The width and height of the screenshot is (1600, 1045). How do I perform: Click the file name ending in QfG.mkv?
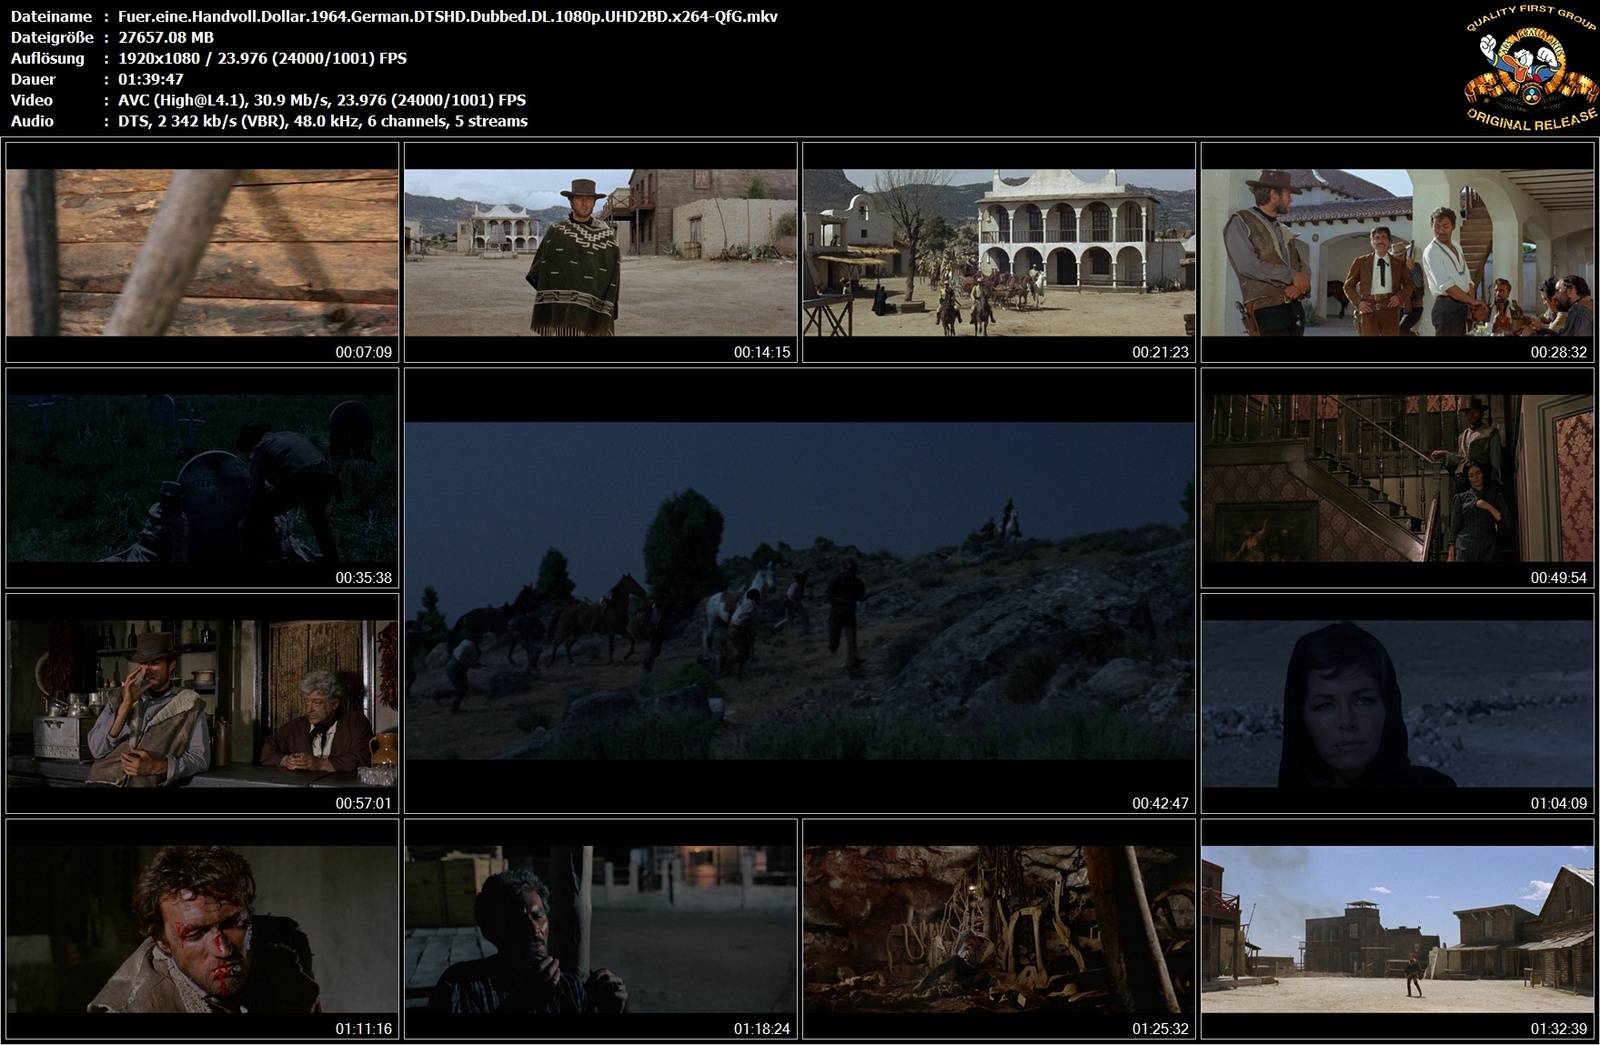pos(448,16)
